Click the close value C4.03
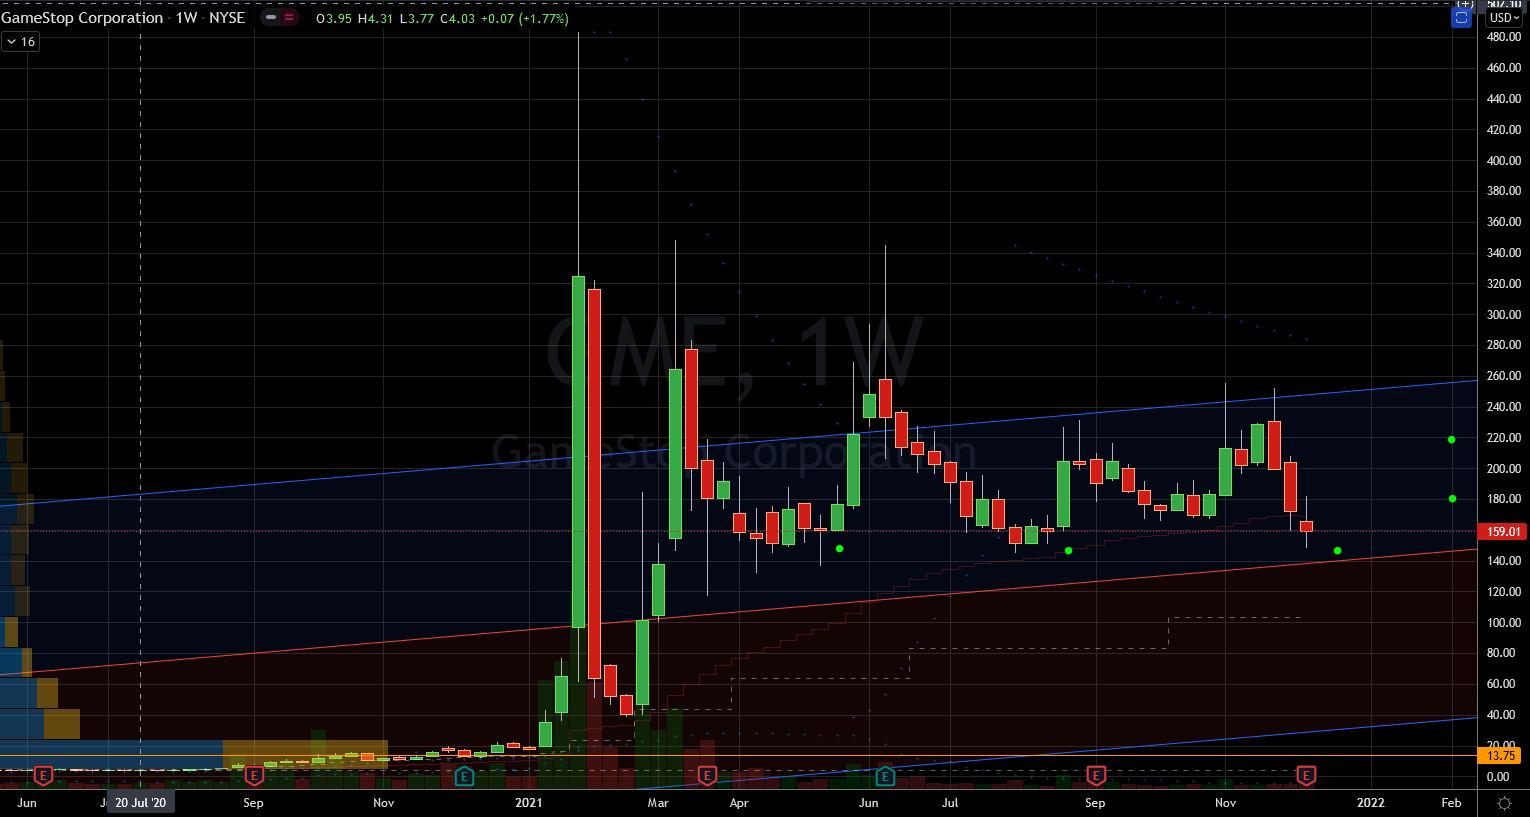1530x817 pixels. 458,19
